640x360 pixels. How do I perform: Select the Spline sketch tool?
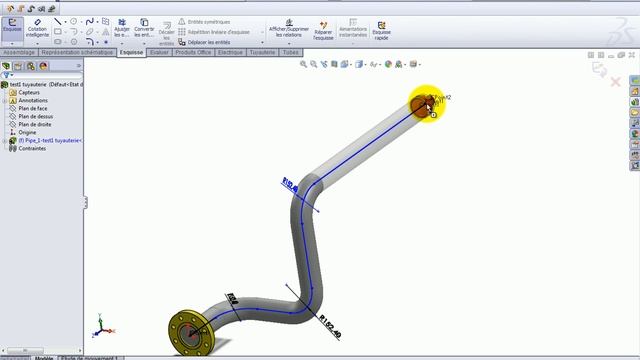tap(89, 21)
